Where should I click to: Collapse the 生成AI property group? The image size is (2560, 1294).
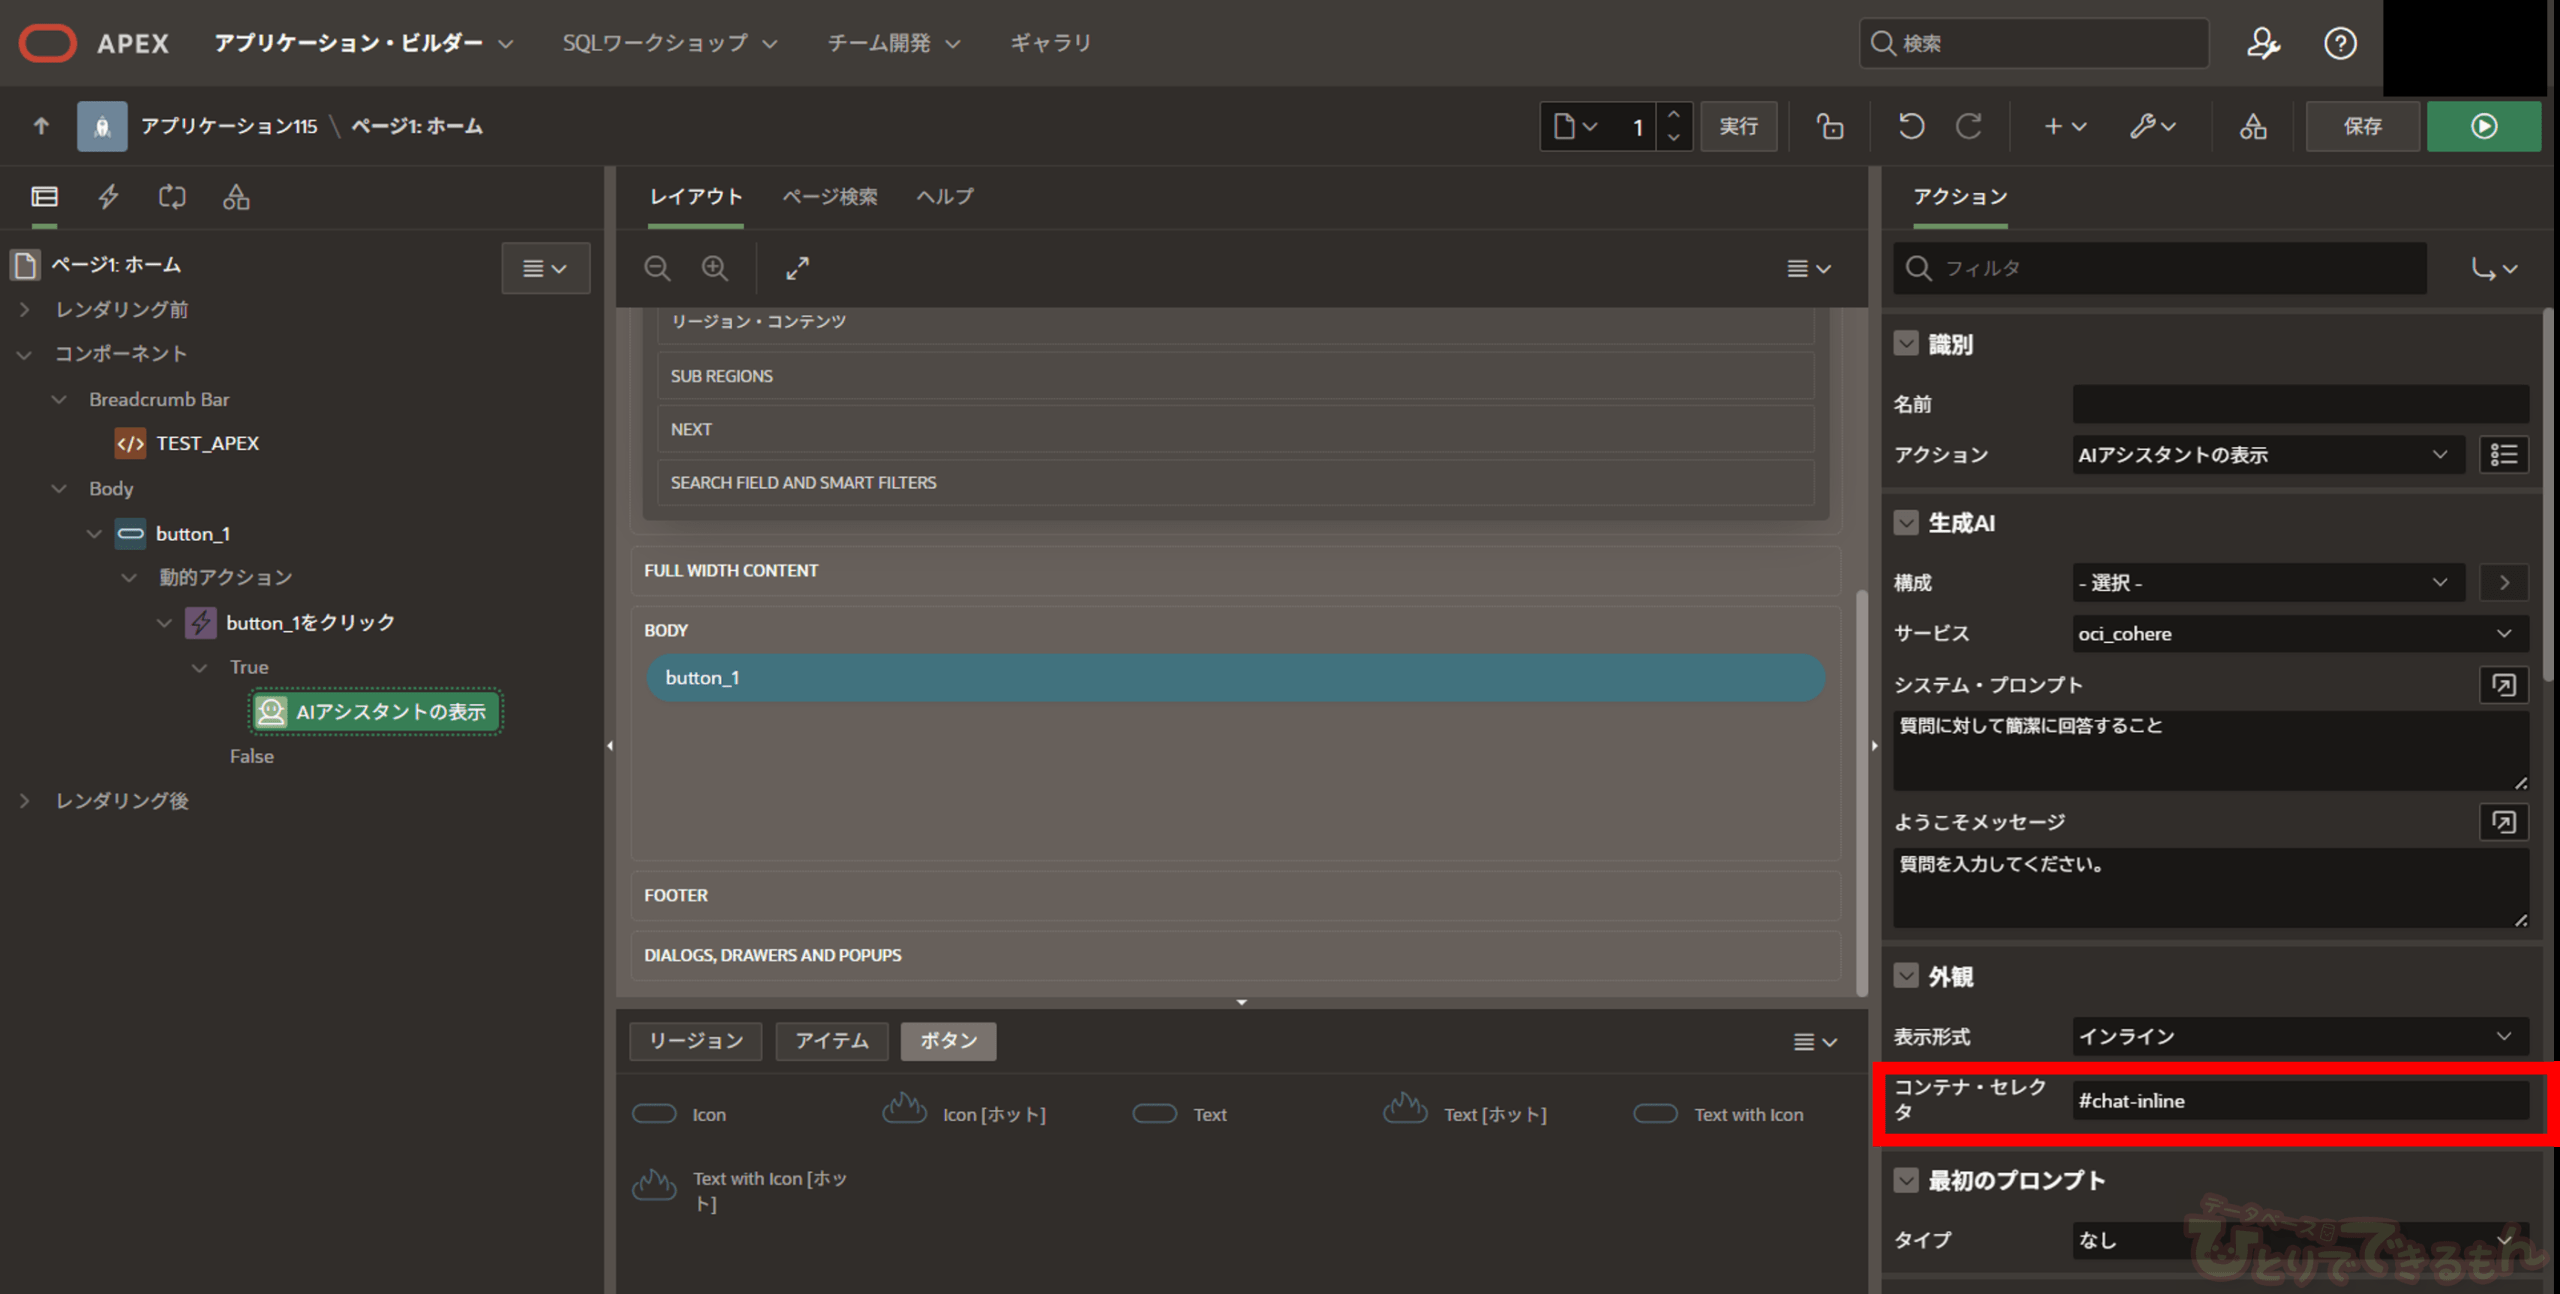click(x=1906, y=523)
